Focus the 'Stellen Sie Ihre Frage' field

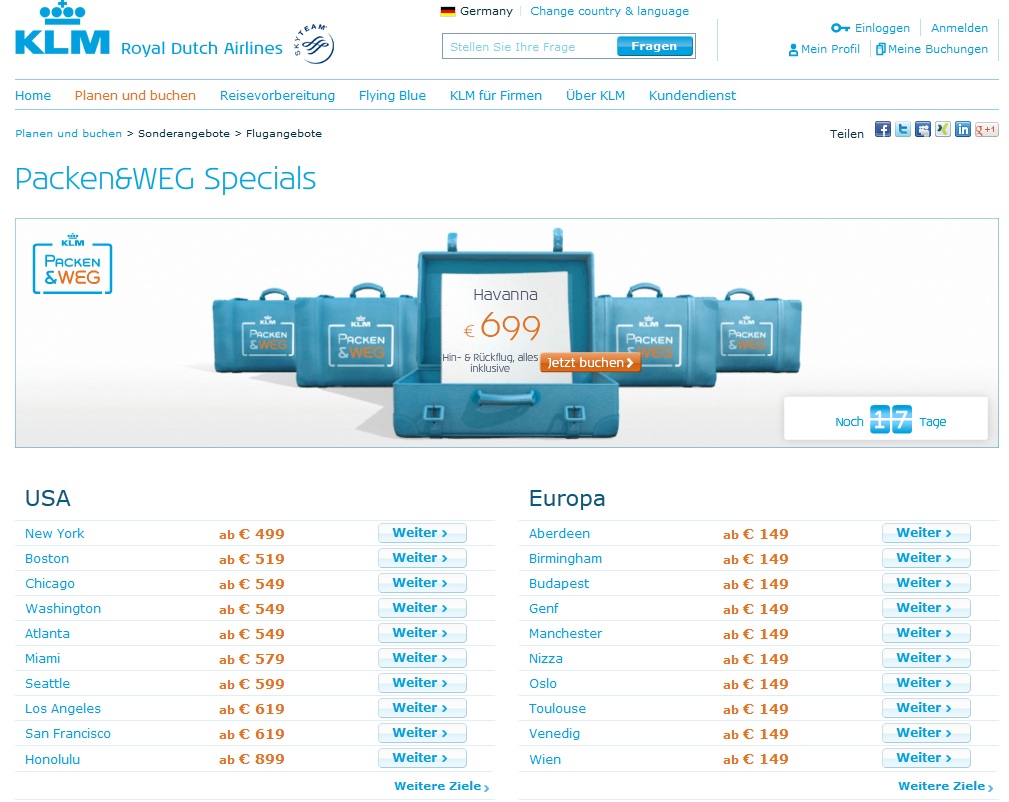[x=529, y=46]
